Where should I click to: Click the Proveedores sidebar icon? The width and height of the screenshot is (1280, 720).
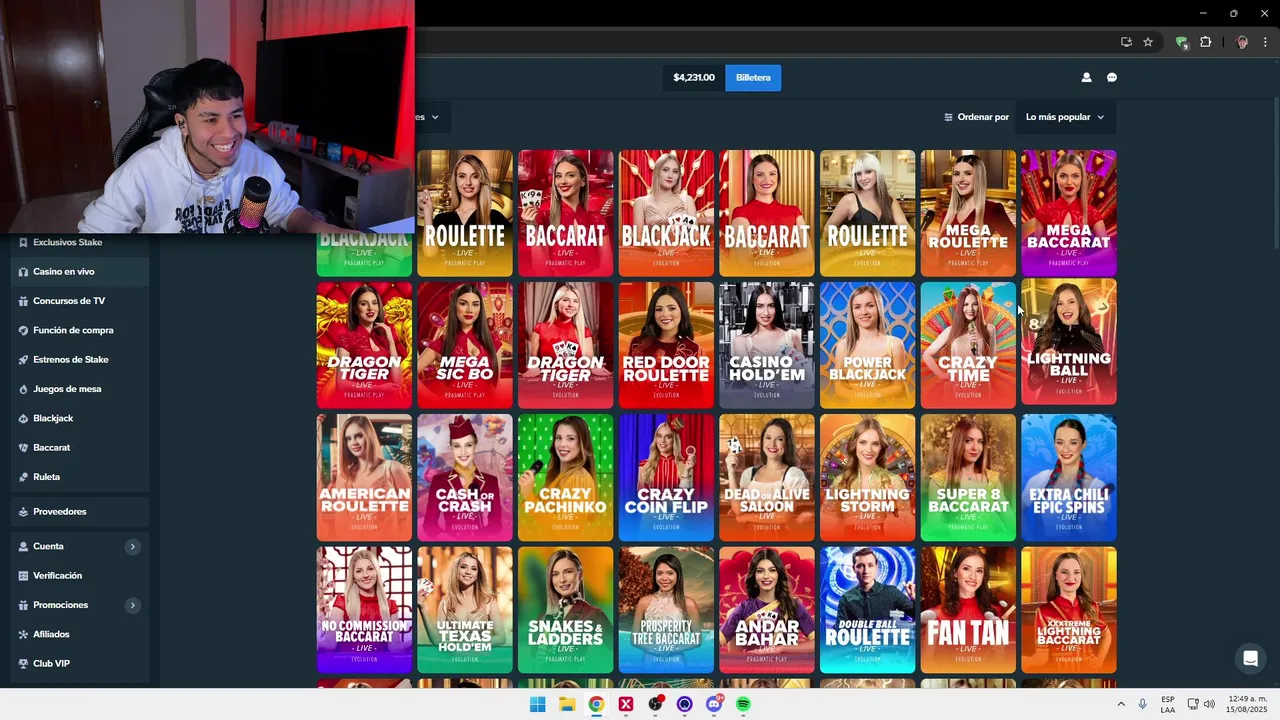[23, 512]
